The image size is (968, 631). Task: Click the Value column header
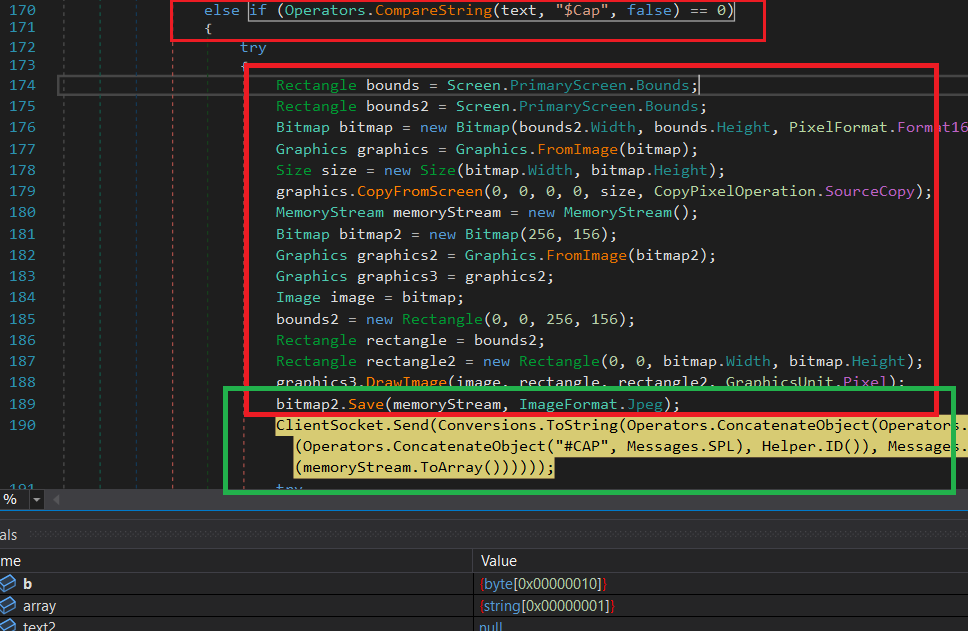pos(499,561)
